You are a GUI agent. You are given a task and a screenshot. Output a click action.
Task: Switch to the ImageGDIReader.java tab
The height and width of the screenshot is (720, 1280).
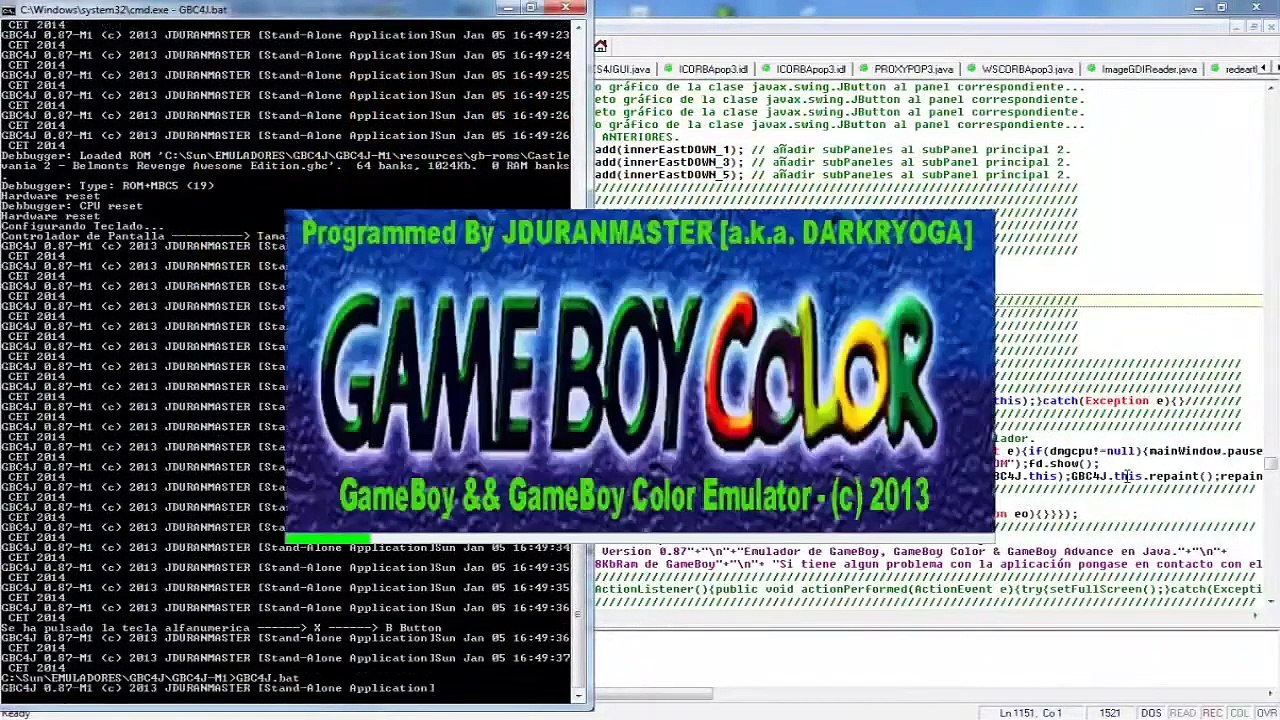pyautogui.click(x=1141, y=70)
